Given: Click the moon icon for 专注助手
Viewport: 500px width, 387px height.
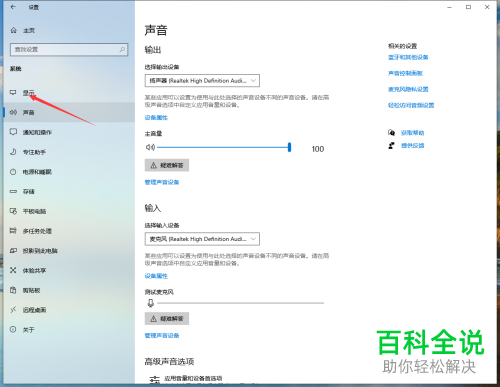Looking at the screenshot, I should pos(13,152).
